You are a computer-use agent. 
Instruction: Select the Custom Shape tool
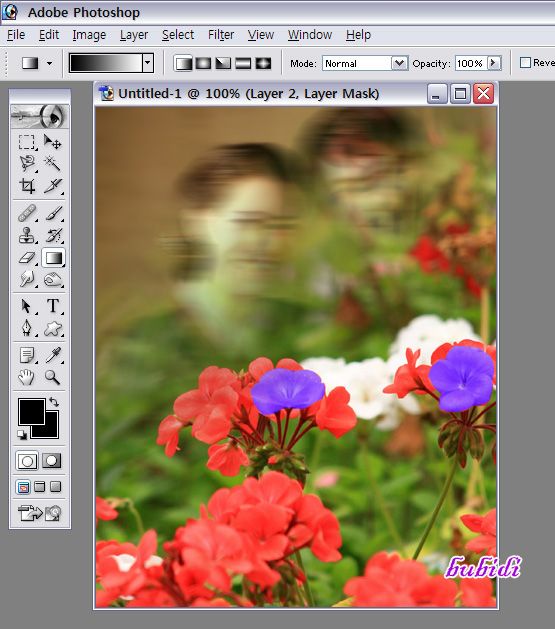click(53, 329)
